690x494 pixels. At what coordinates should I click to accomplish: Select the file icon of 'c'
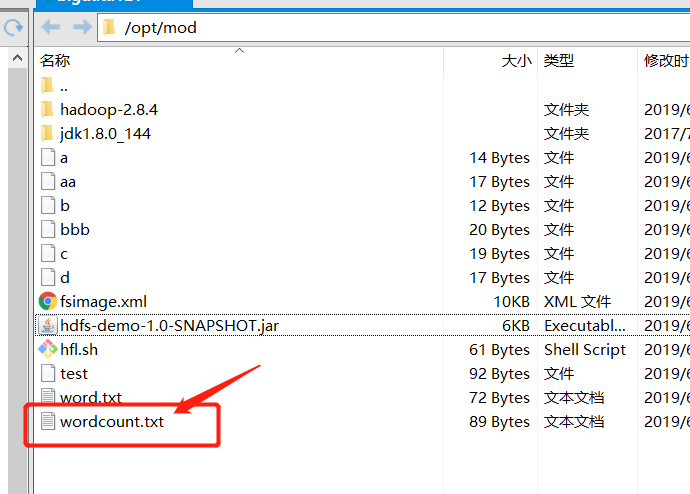[x=48, y=253]
